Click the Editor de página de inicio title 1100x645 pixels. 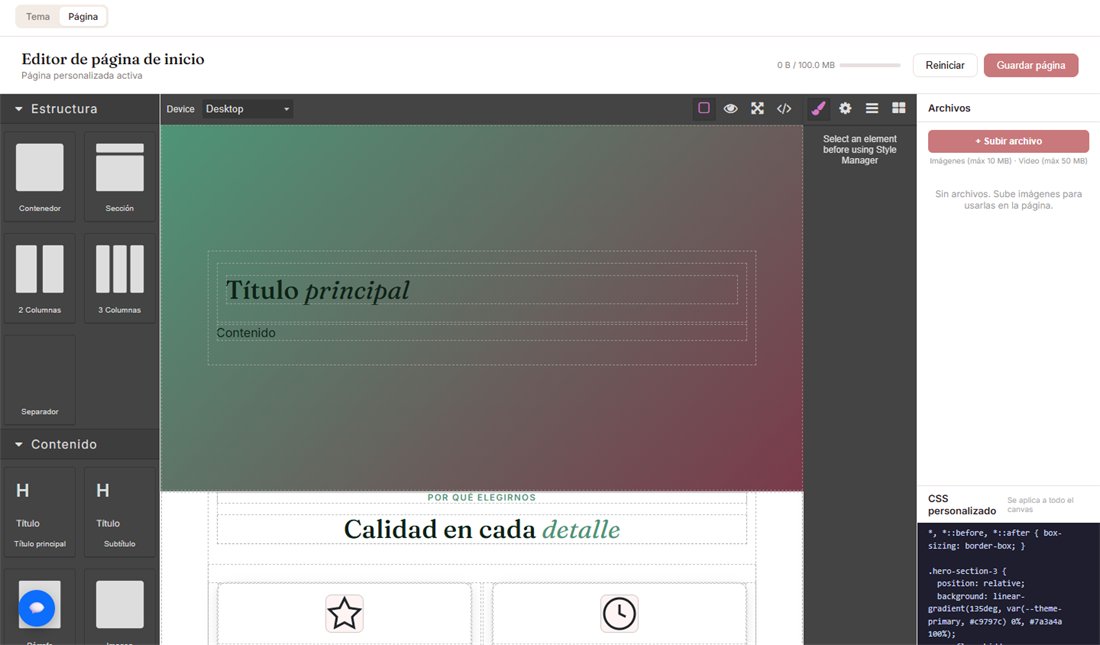click(113, 59)
